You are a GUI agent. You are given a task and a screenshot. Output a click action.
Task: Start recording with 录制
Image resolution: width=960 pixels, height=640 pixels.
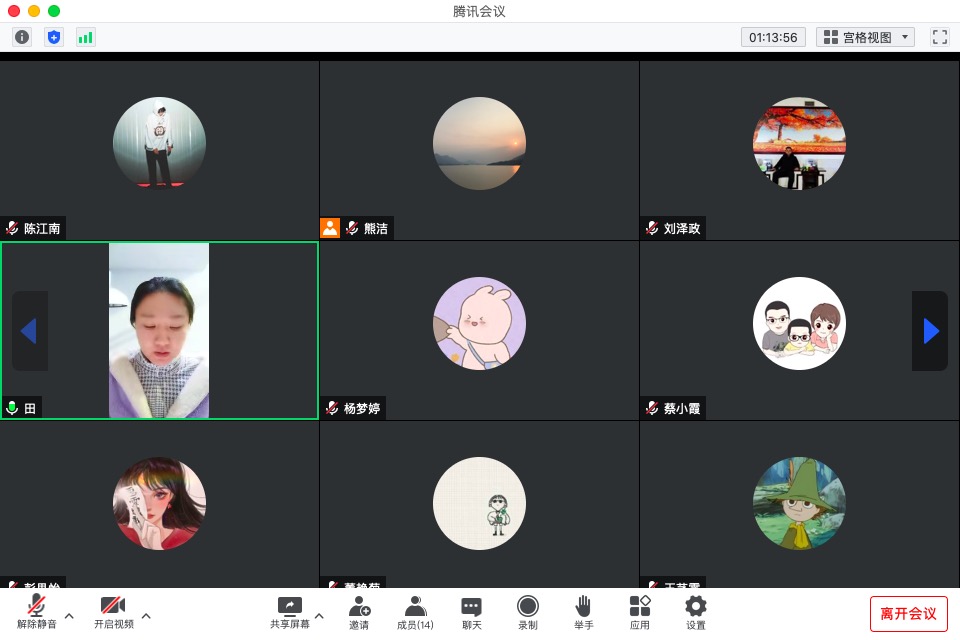click(528, 612)
